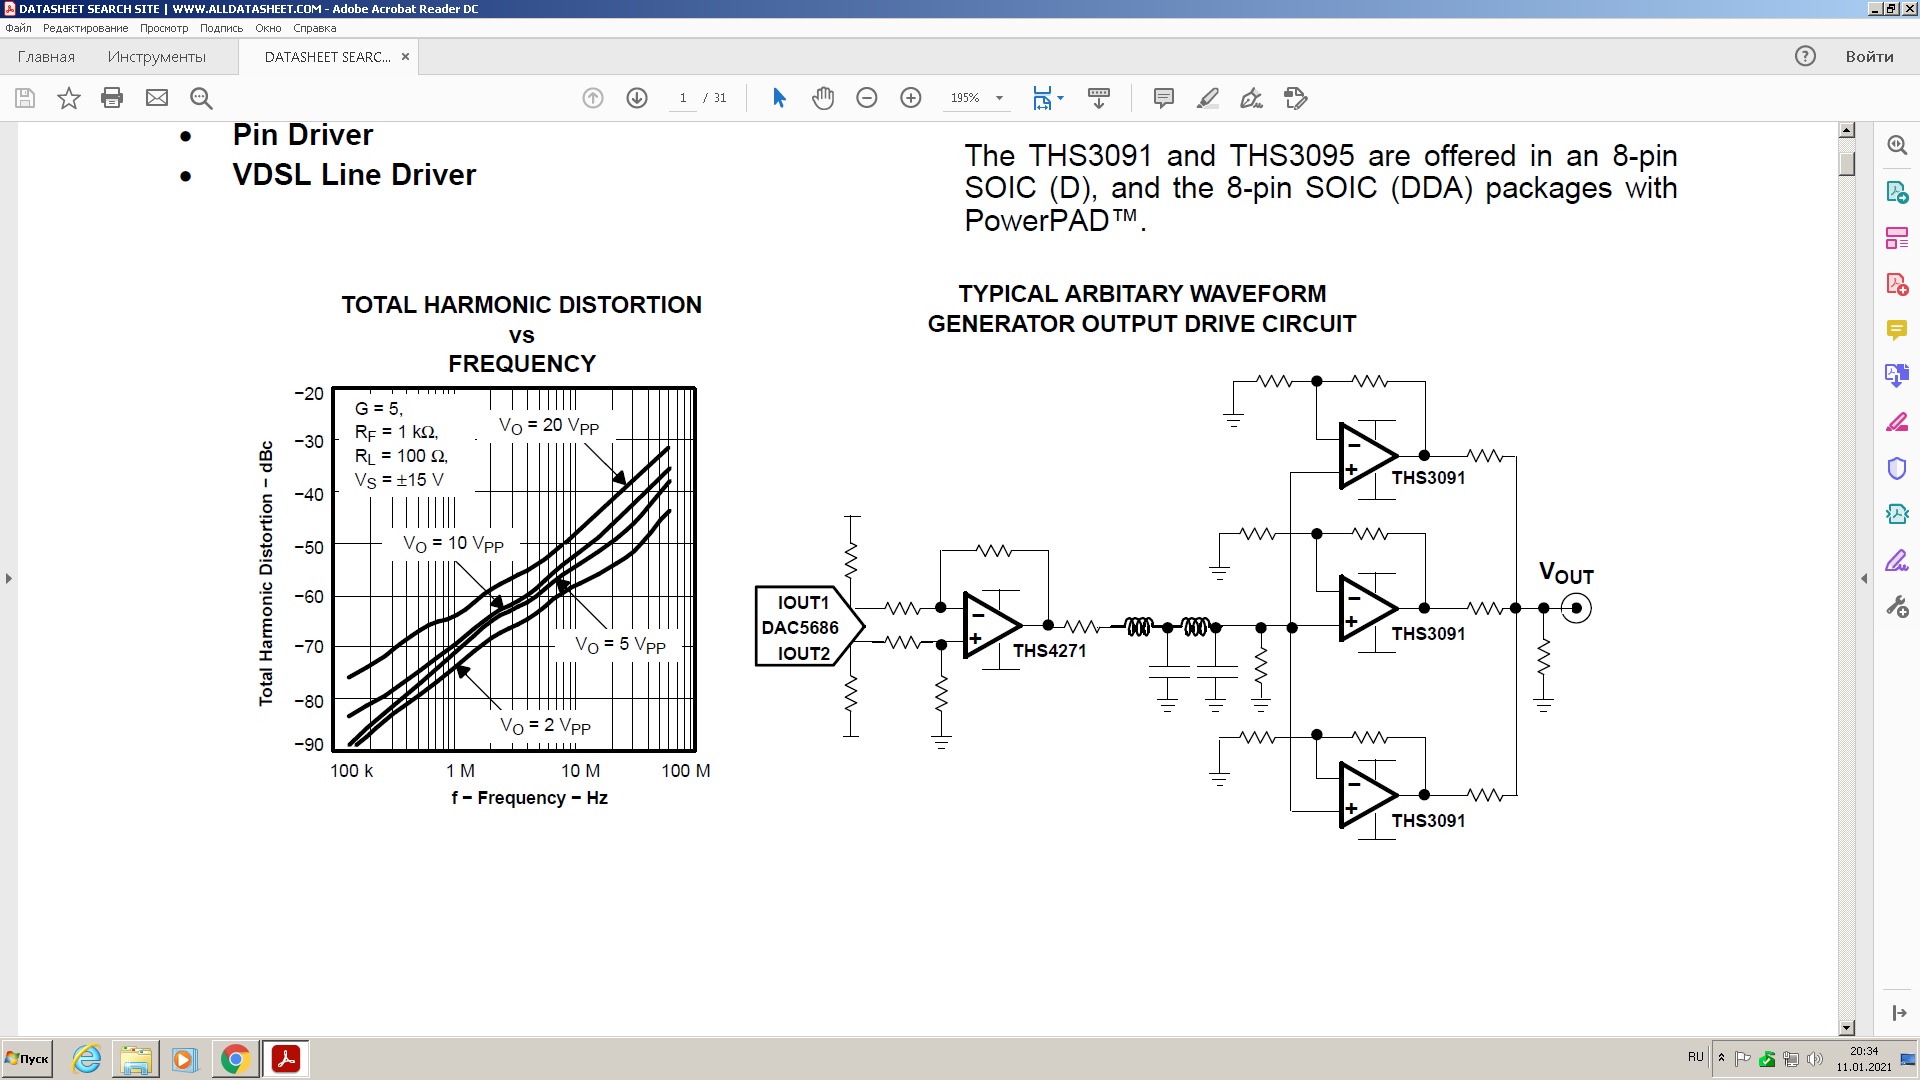Open Organize Pages tool in sidebar
This screenshot has height=1080, width=1920.
pyautogui.click(x=1897, y=238)
